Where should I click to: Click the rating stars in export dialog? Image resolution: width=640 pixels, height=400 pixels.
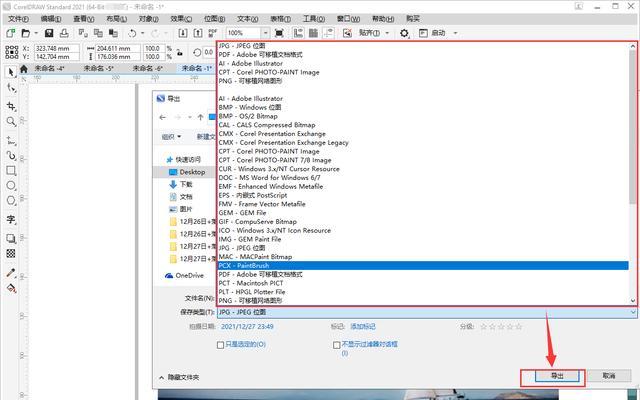point(501,327)
